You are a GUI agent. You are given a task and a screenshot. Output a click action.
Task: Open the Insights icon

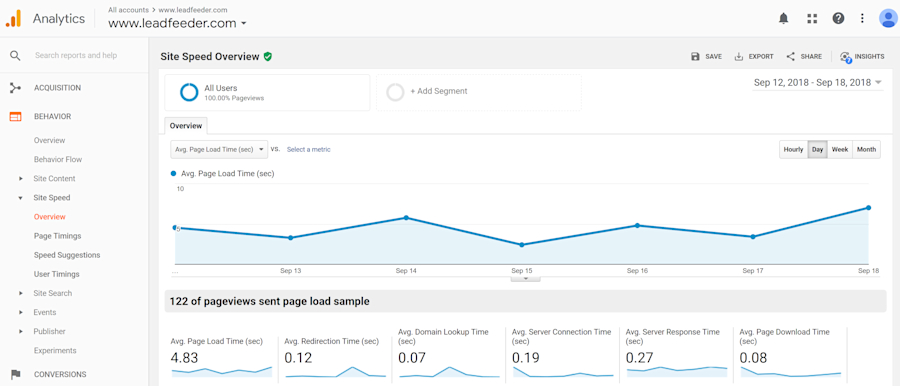click(x=845, y=57)
